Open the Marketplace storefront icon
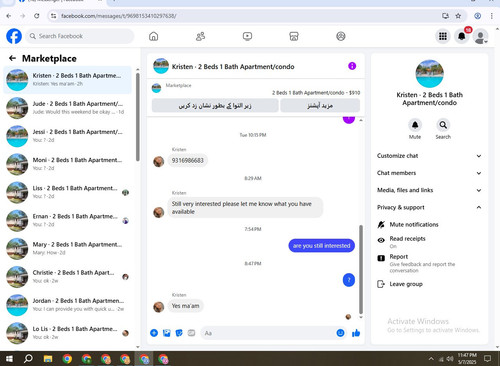The width and height of the screenshot is (500, 366). (294, 36)
